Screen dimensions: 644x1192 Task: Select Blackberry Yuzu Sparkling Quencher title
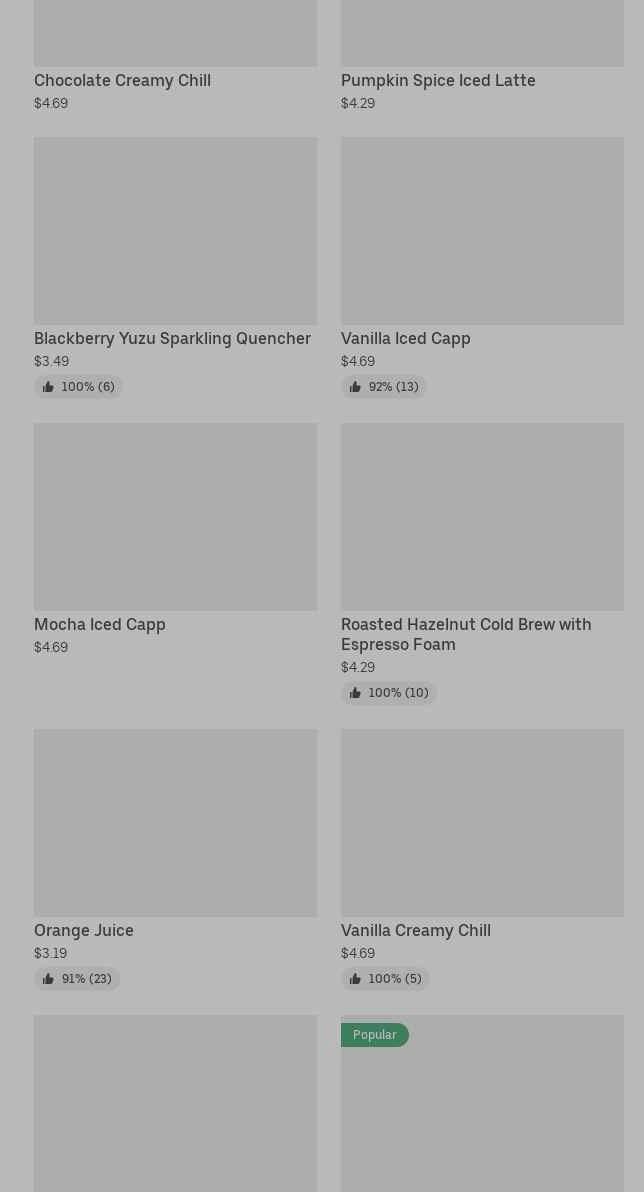172,338
